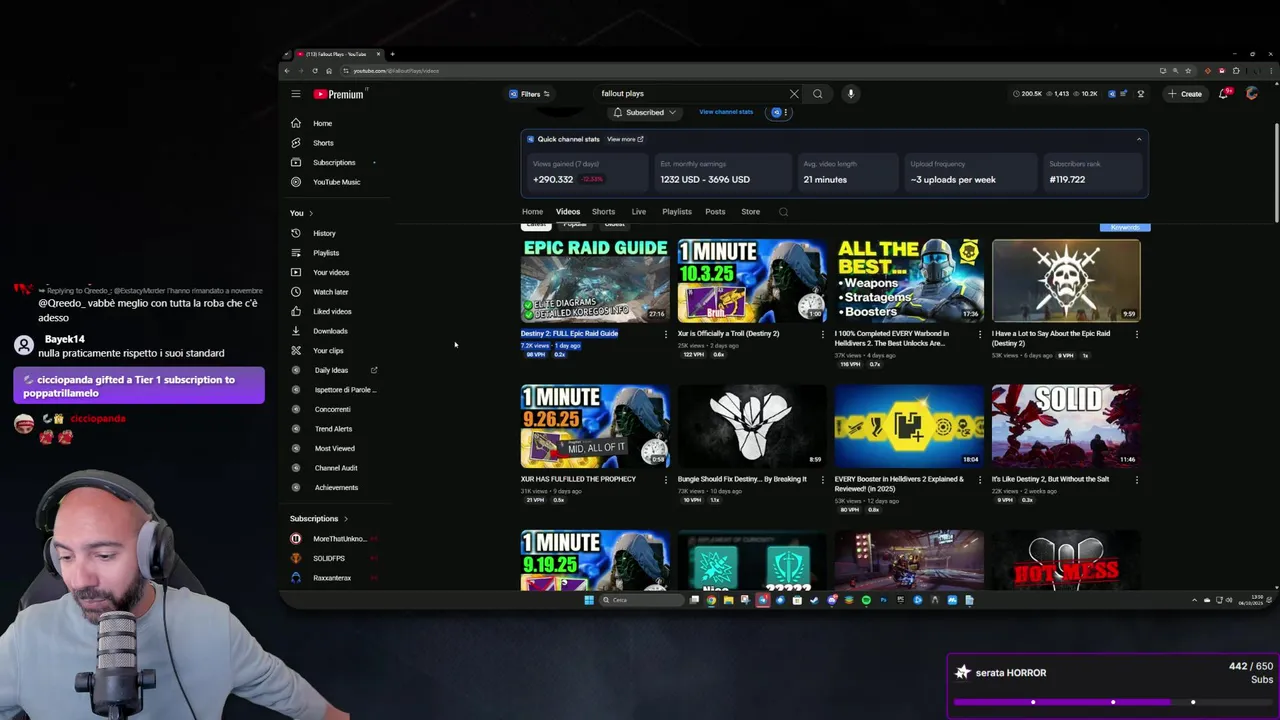
Task: Open Daily Ideas in sidebar
Action: pyautogui.click(x=331, y=370)
